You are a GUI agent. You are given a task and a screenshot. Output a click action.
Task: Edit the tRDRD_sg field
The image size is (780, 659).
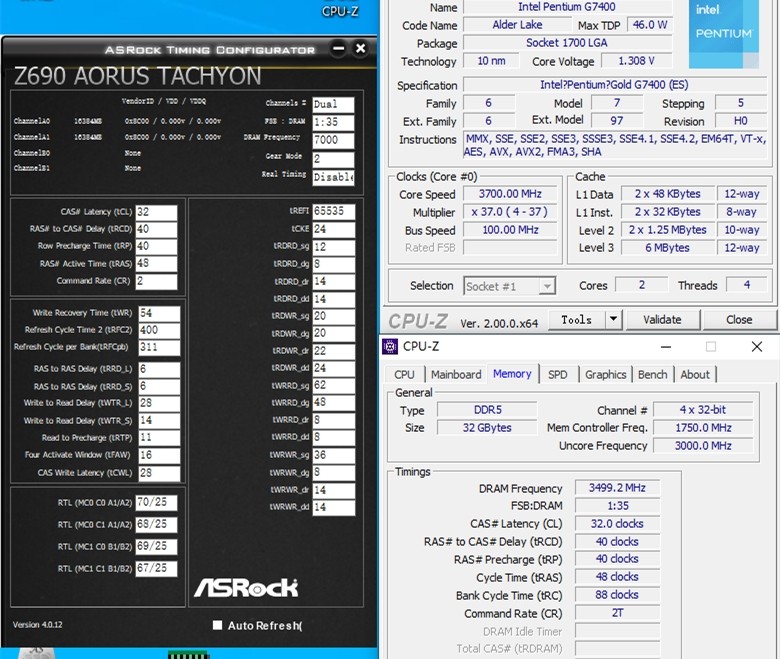[334, 247]
